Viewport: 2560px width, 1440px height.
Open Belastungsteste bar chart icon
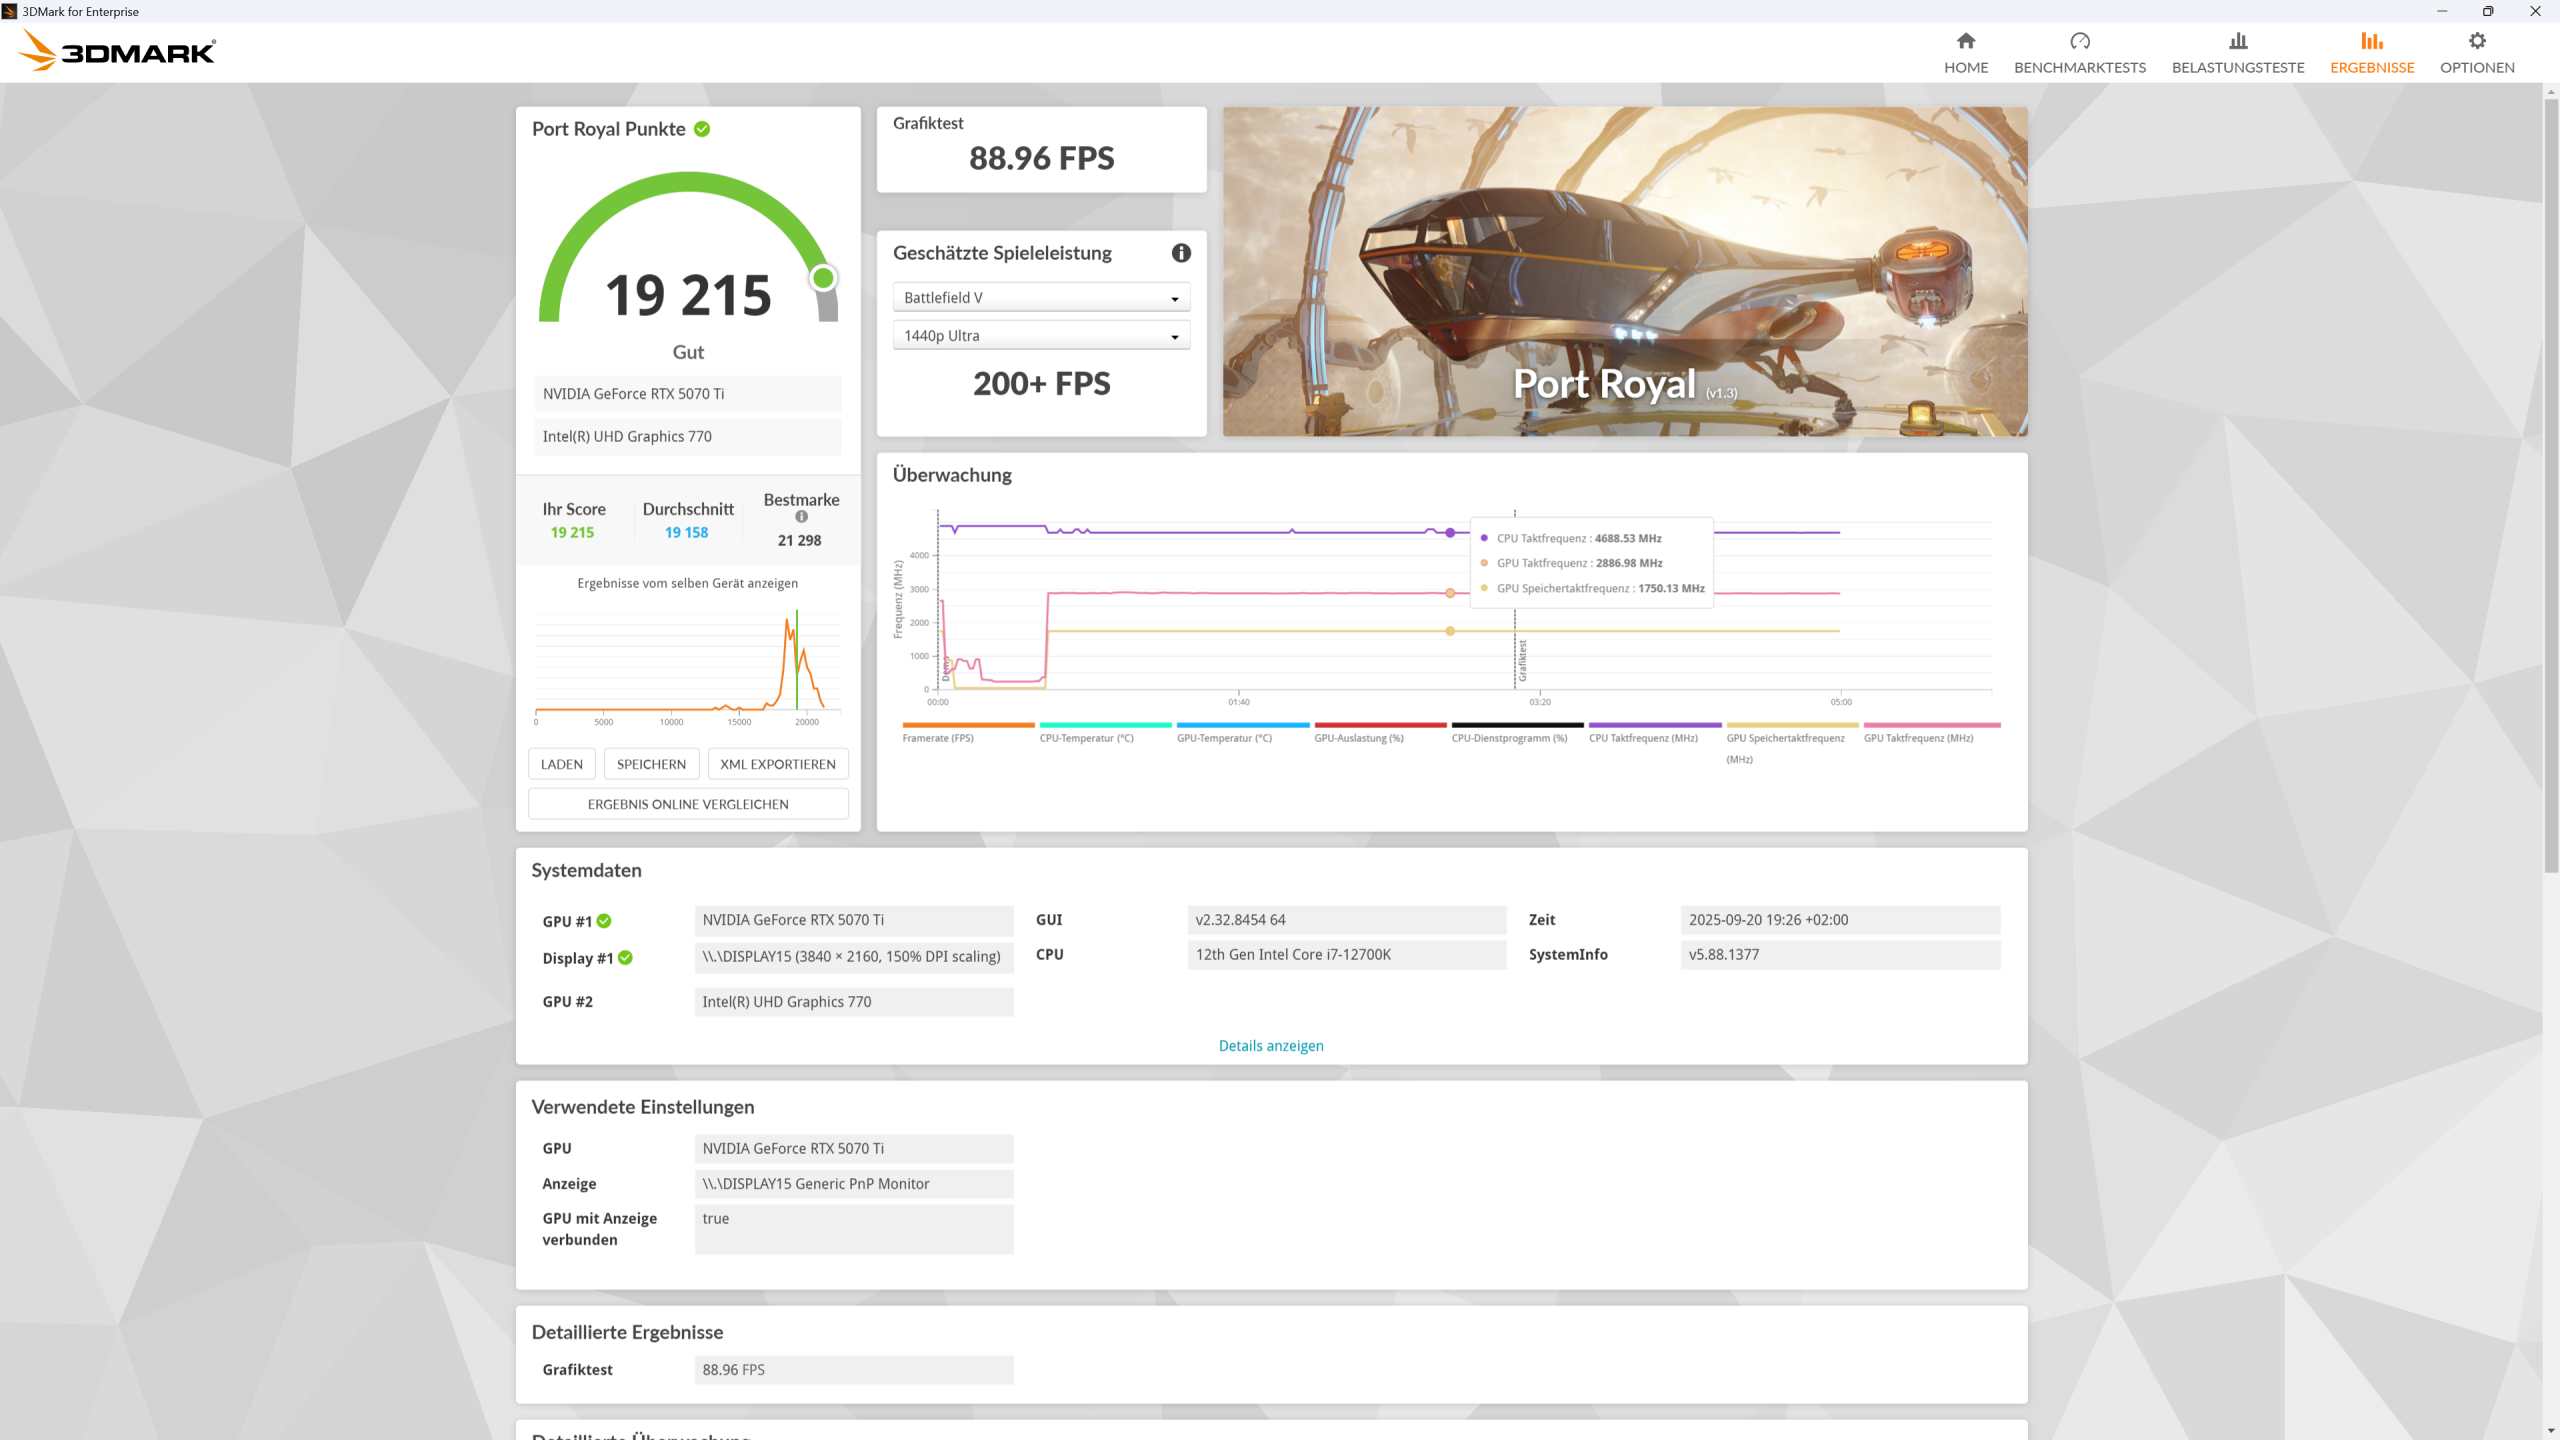[x=2237, y=41]
